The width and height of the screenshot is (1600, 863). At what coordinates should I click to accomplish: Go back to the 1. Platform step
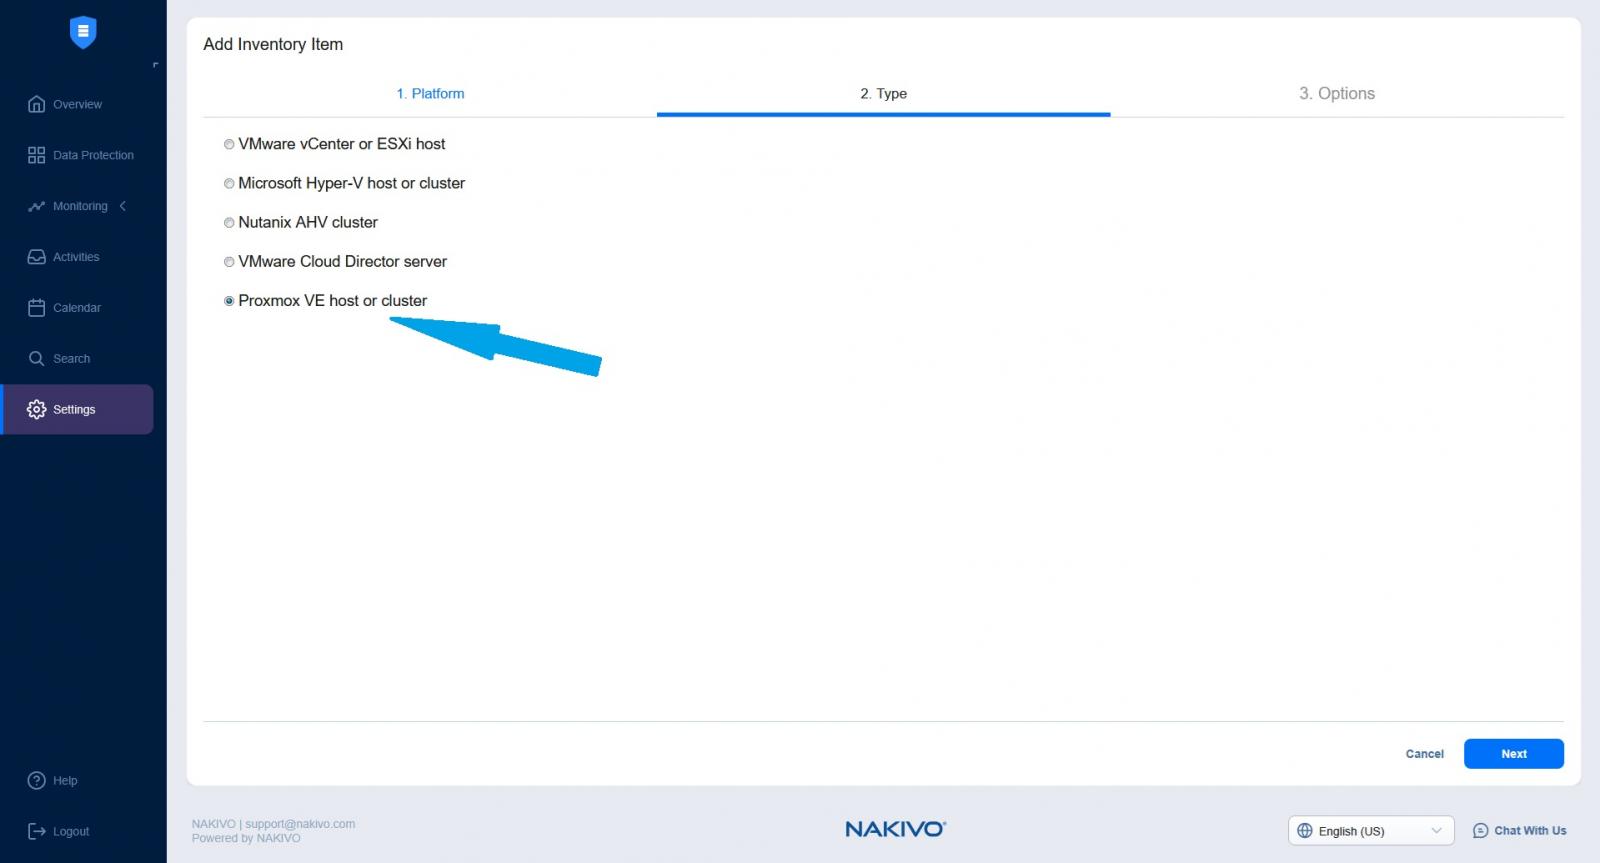pos(430,93)
